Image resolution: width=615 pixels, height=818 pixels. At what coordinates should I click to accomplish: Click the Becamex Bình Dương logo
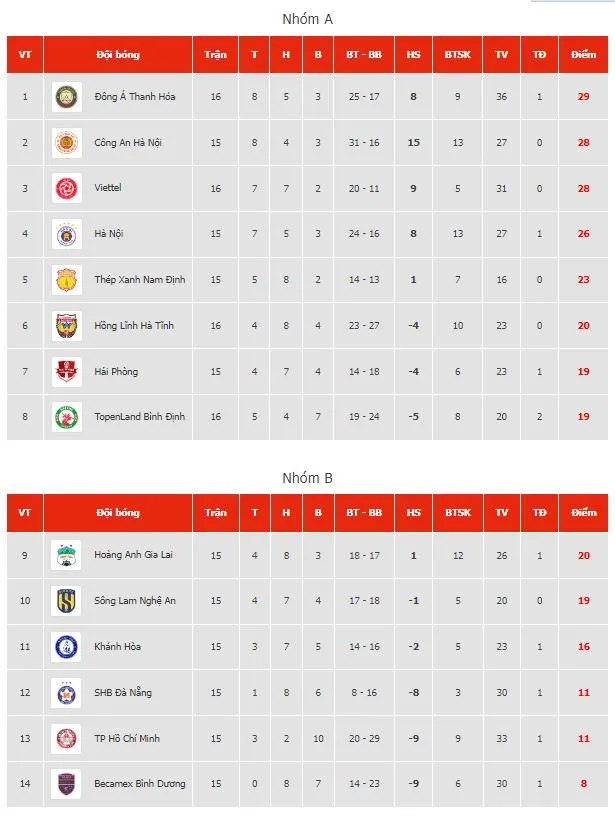point(67,784)
